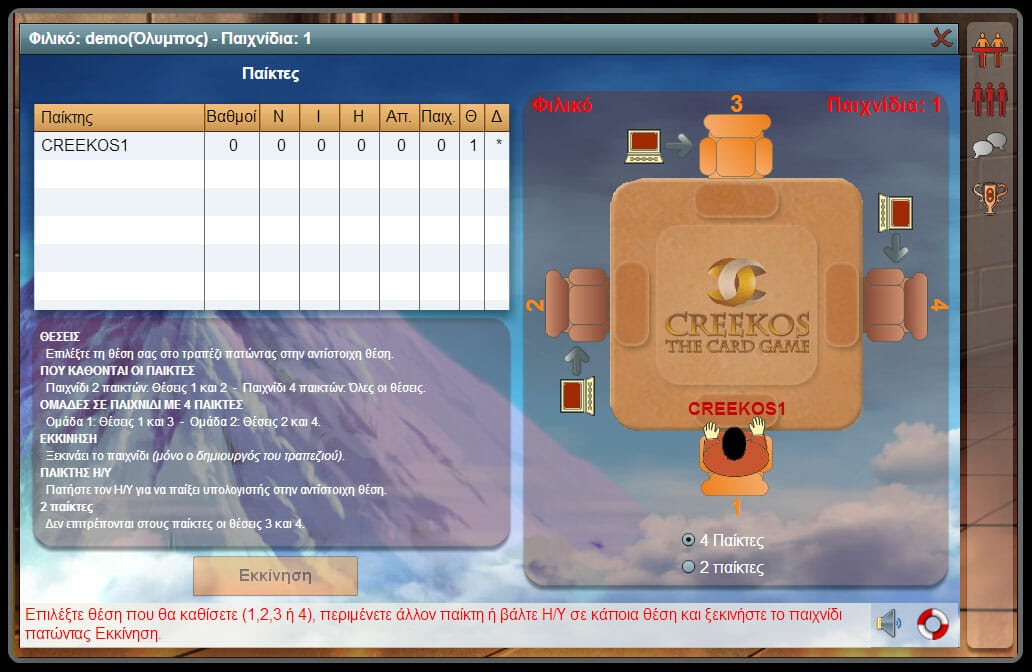
Task: Sit at seat 3 armchair at top
Action: [x=736, y=145]
